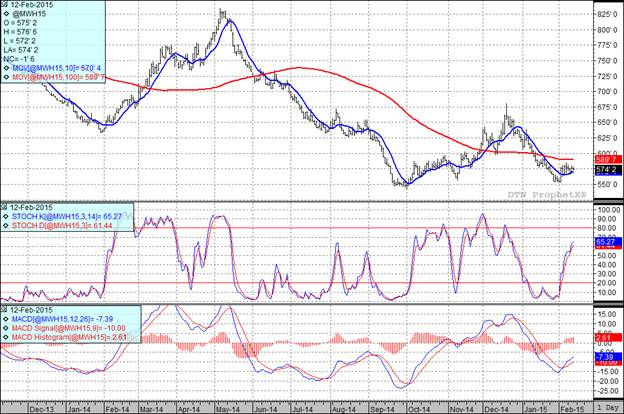Screen dimensions: 624x414
Task: Click the diamond marker next to @MWH15
Action: (6, 14)
